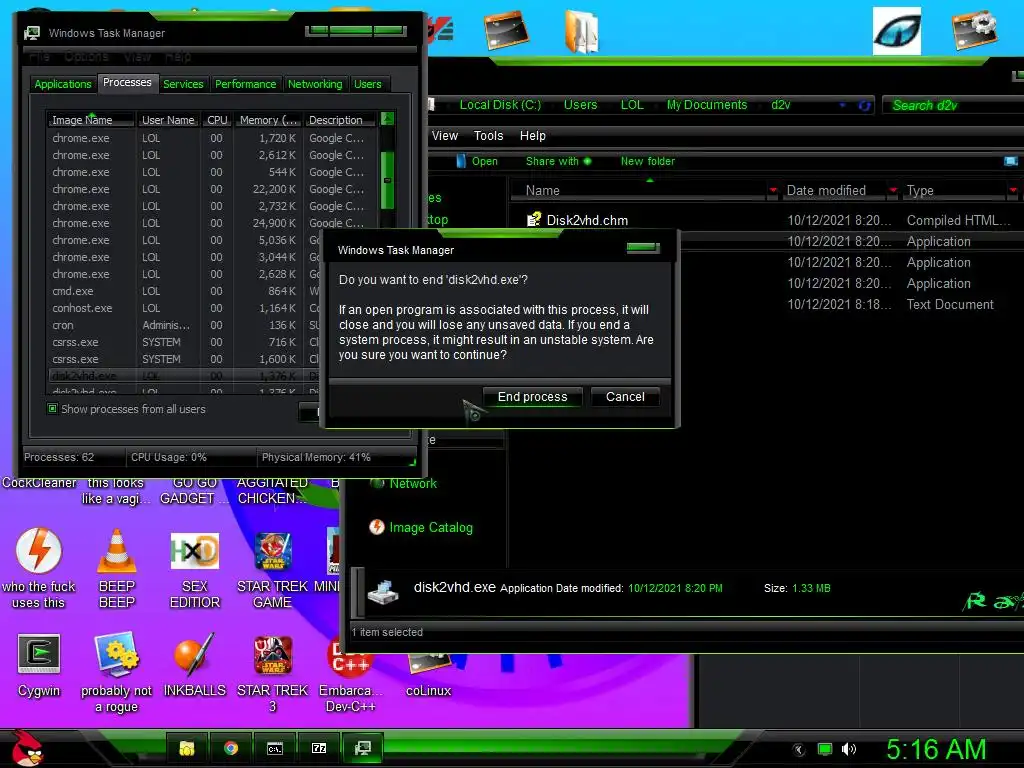1024x768 pixels.
Task: Launch Chrome from the taskbar
Action: click(231, 748)
